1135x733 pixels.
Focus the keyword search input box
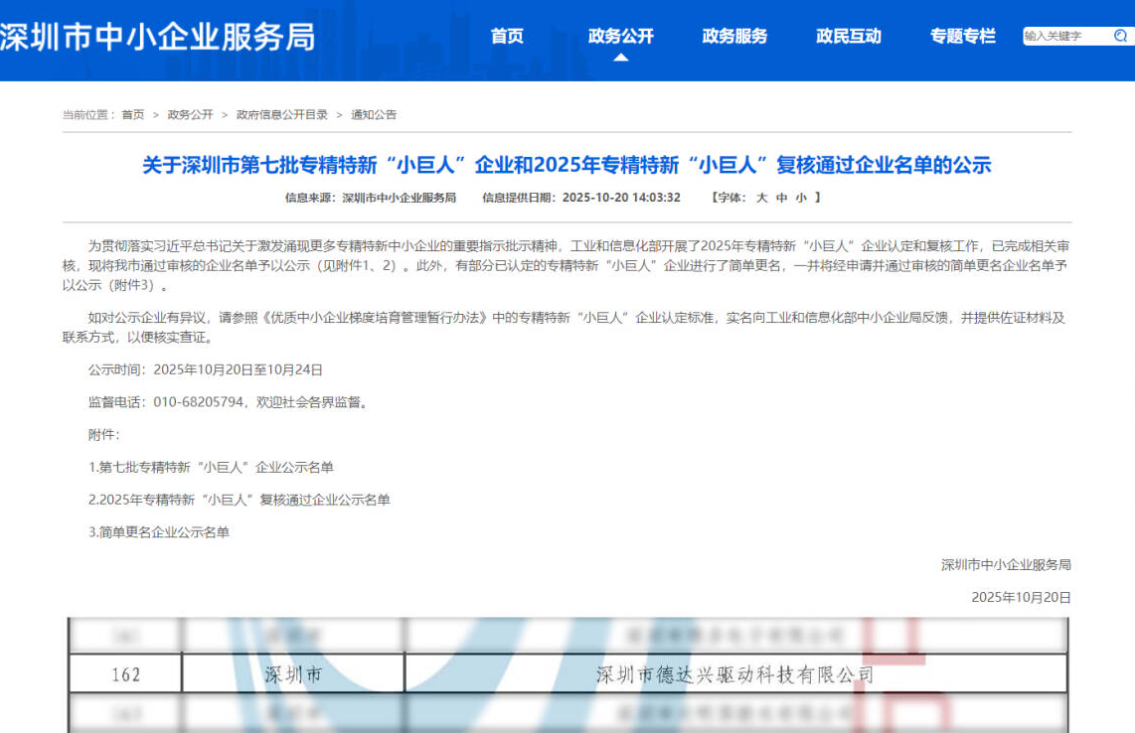[x=1065, y=36]
